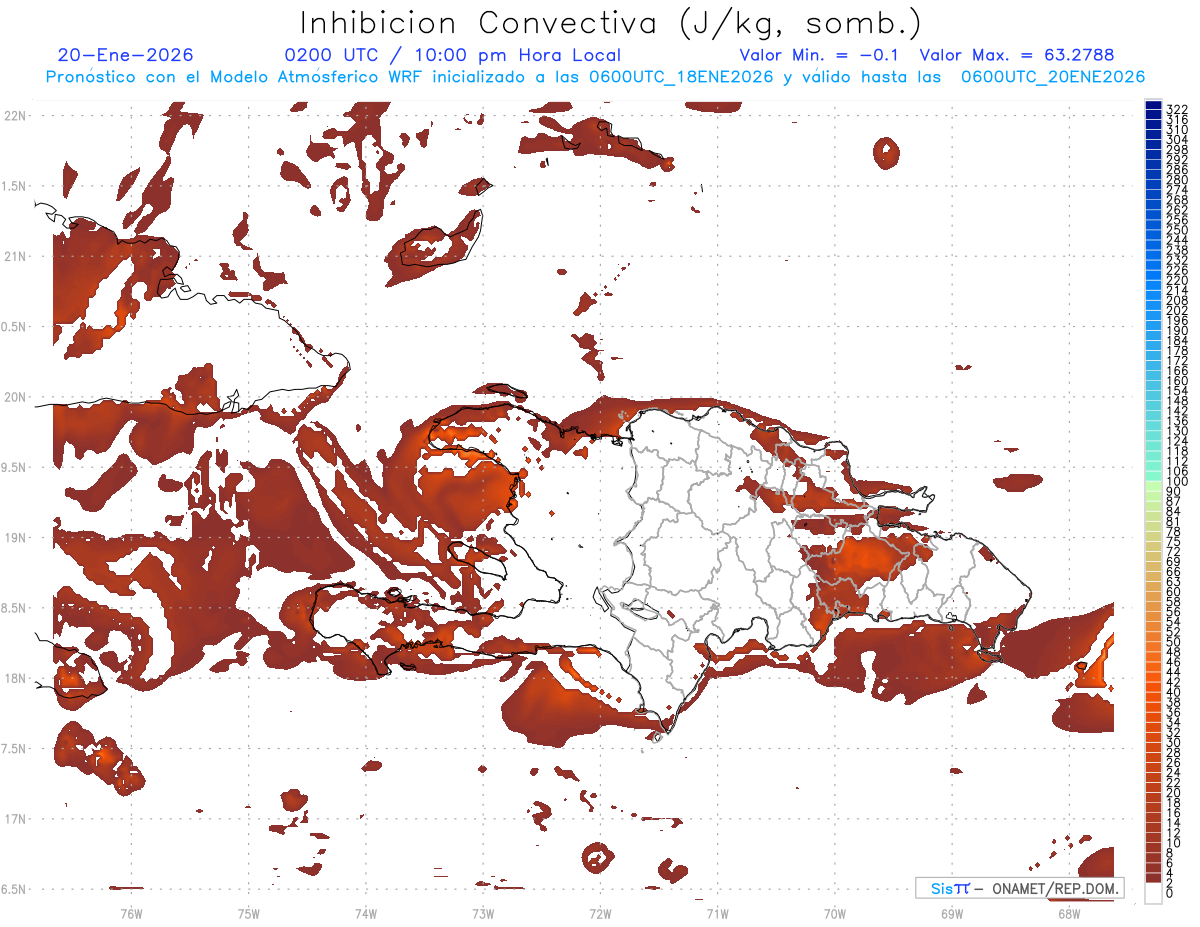Click the '7.5N' latitude label
This screenshot has height=927, width=1200.
click(x=15, y=749)
